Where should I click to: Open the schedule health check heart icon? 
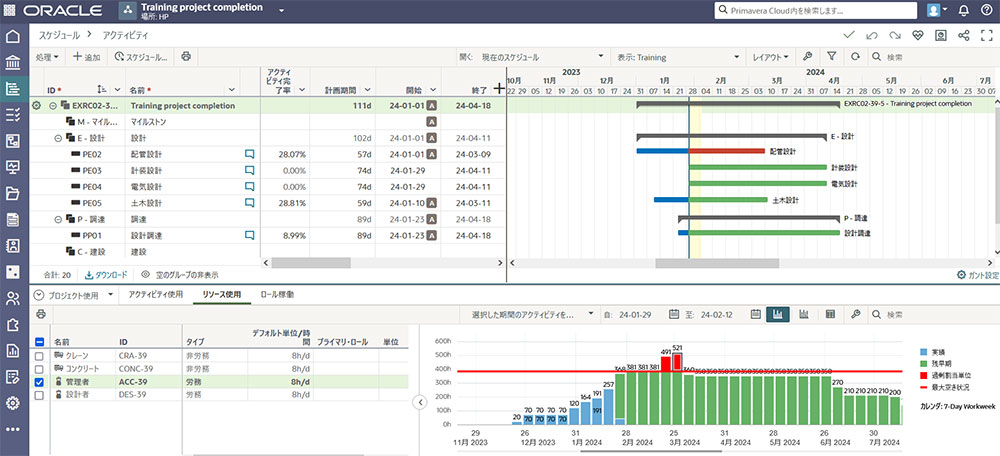[918, 36]
